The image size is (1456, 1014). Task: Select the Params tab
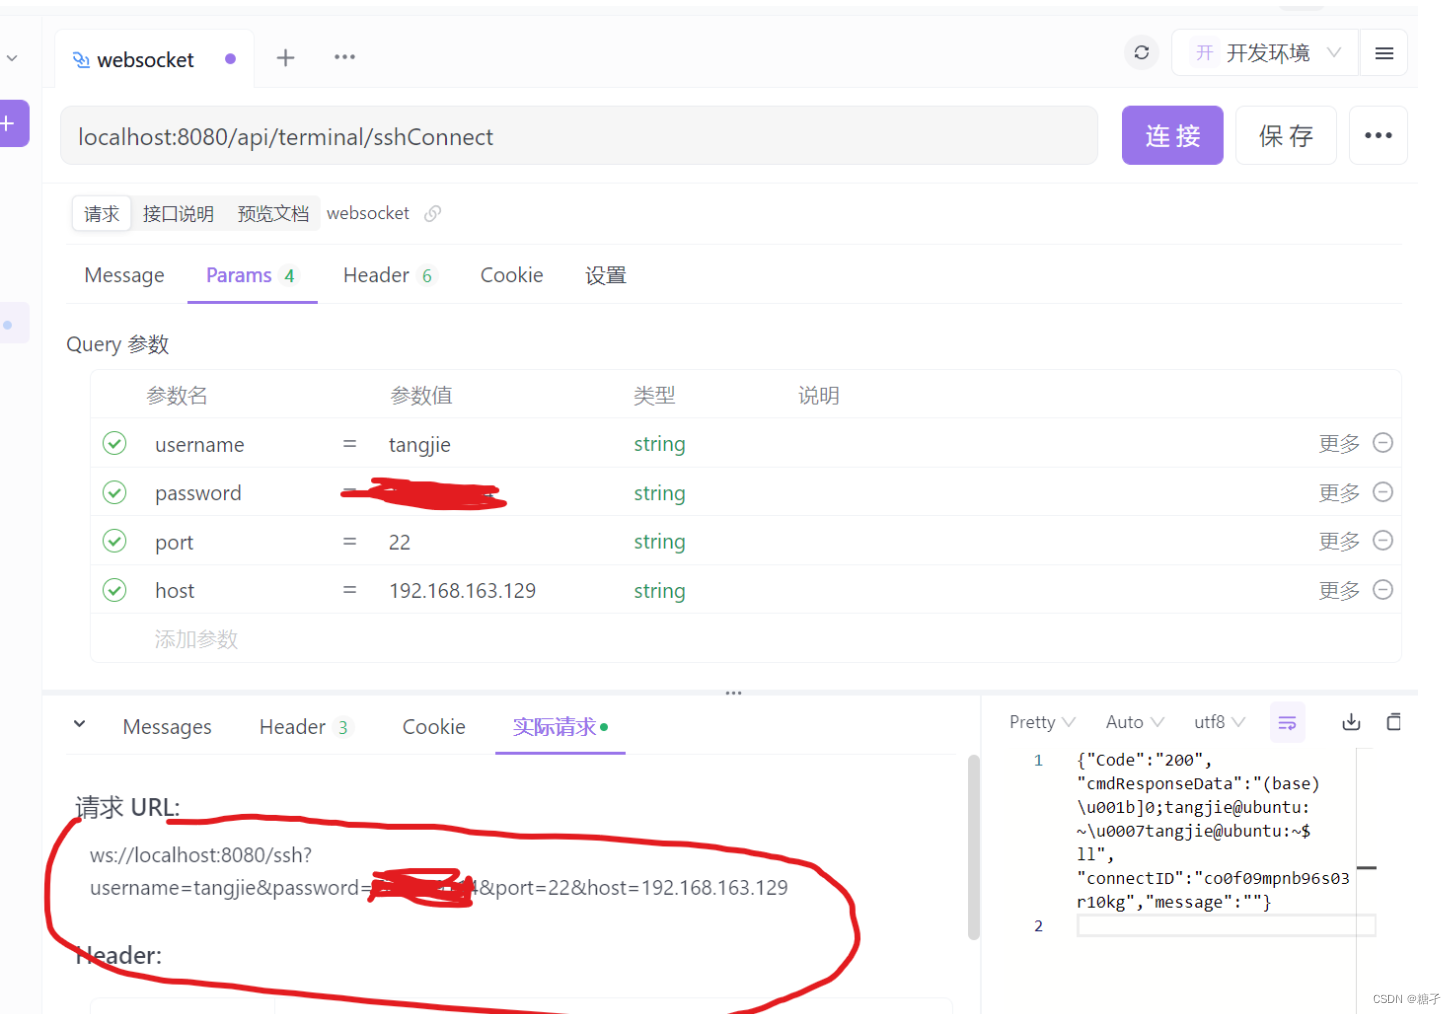(x=251, y=275)
